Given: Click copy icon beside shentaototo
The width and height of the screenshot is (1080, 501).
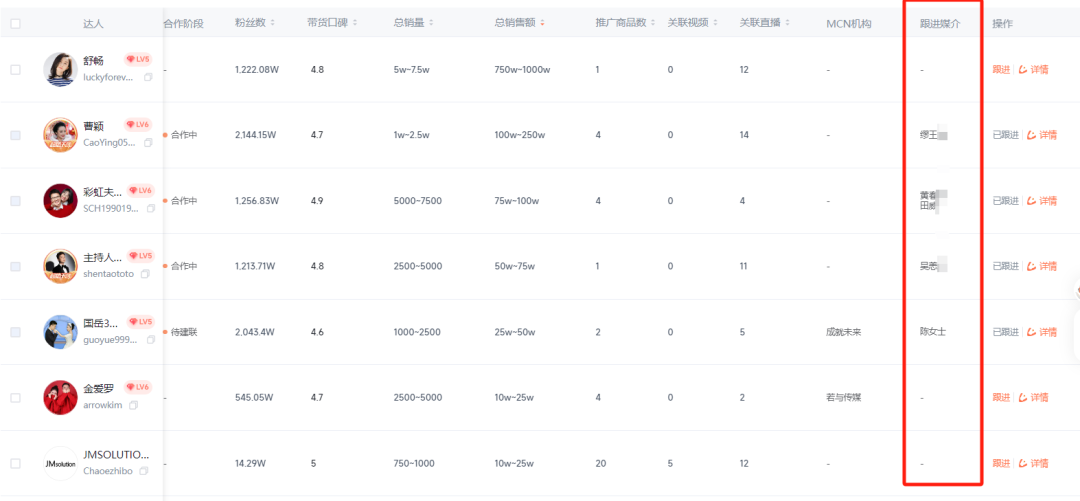Looking at the screenshot, I should [x=145, y=274].
